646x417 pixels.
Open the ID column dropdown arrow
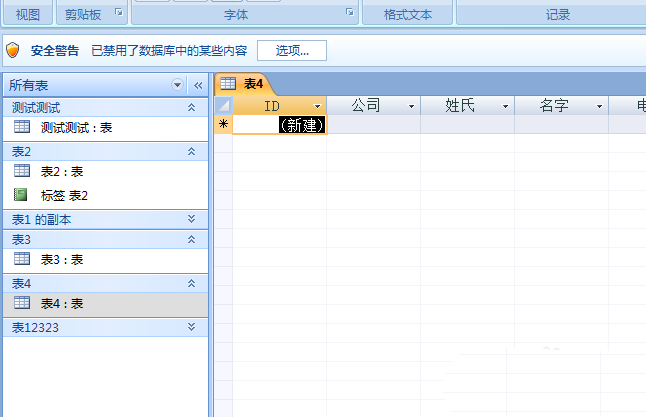(x=317, y=106)
